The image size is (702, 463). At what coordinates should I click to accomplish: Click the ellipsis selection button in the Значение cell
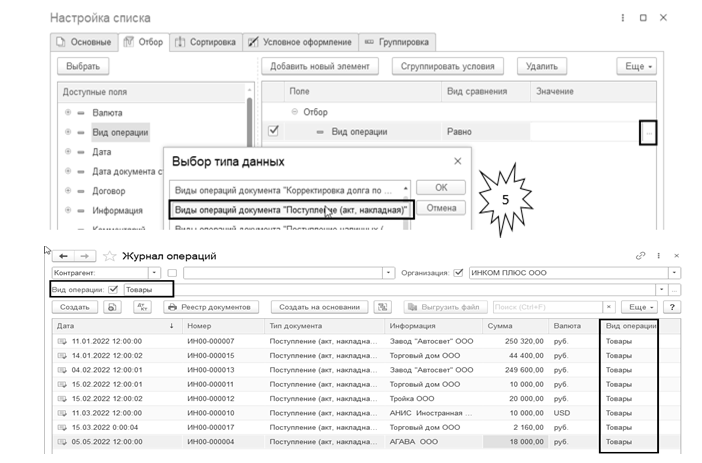(649, 133)
